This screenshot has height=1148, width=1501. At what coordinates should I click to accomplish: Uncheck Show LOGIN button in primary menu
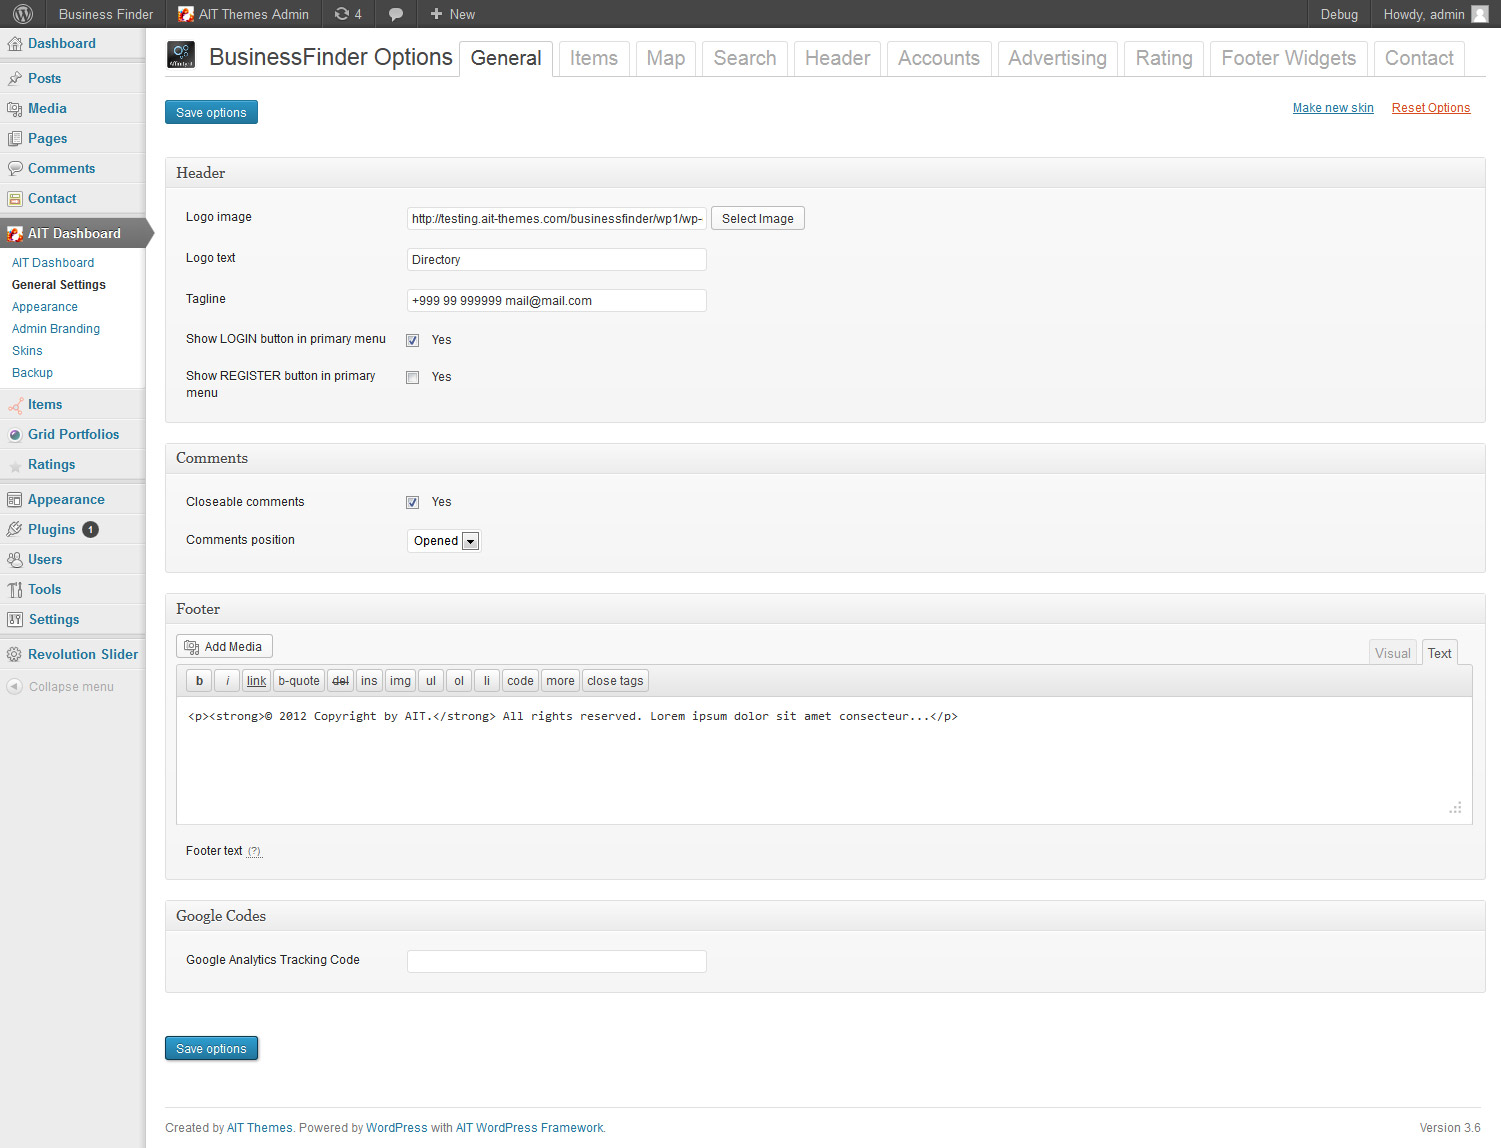tap(412, 340)
